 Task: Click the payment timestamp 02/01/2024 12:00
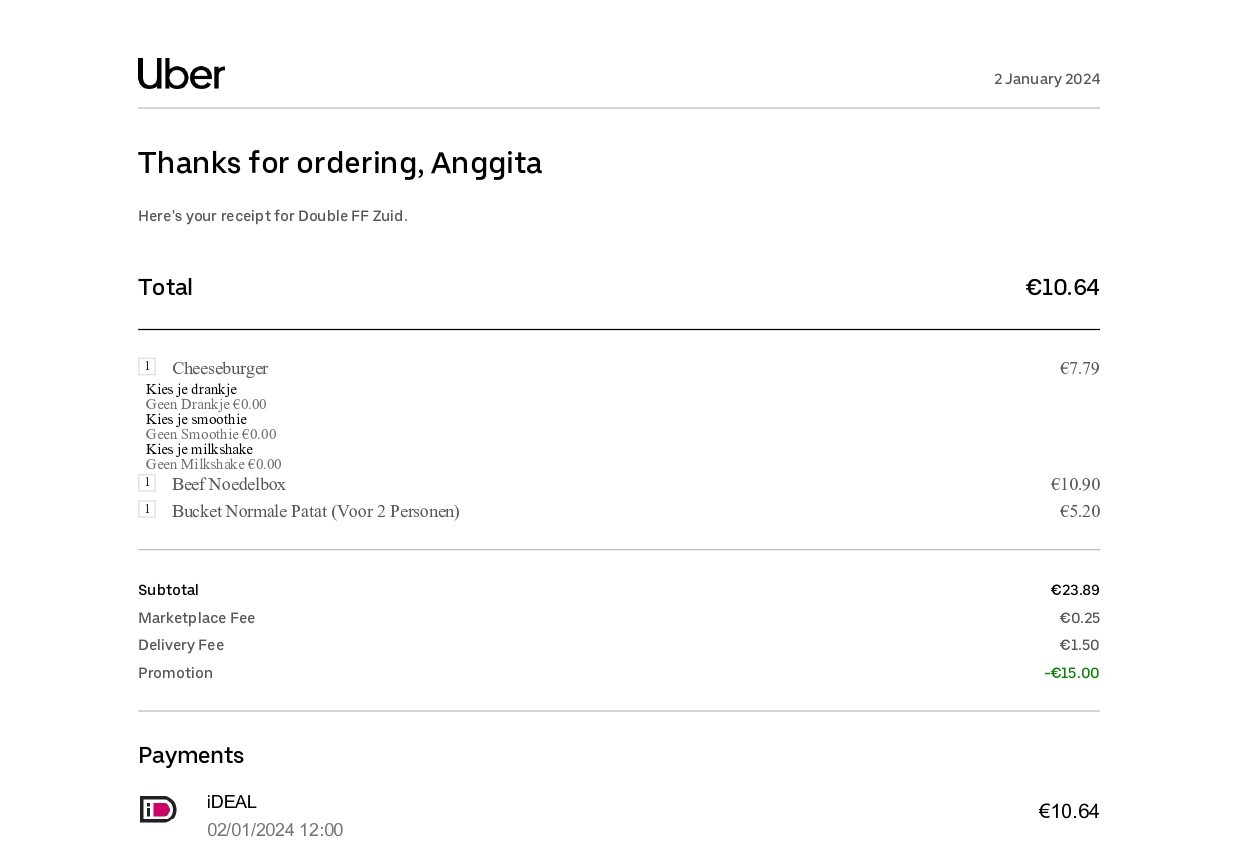tap(275, 830)
